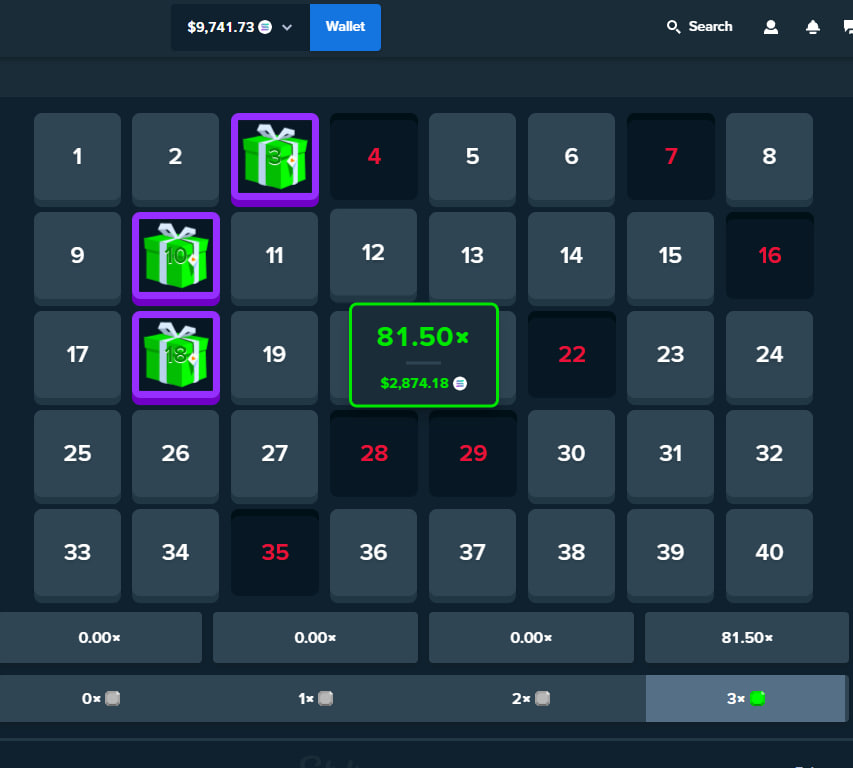Click the $9,741.73 balance
The width and height of the screenshot is (853, 768).
pos(220,27)
